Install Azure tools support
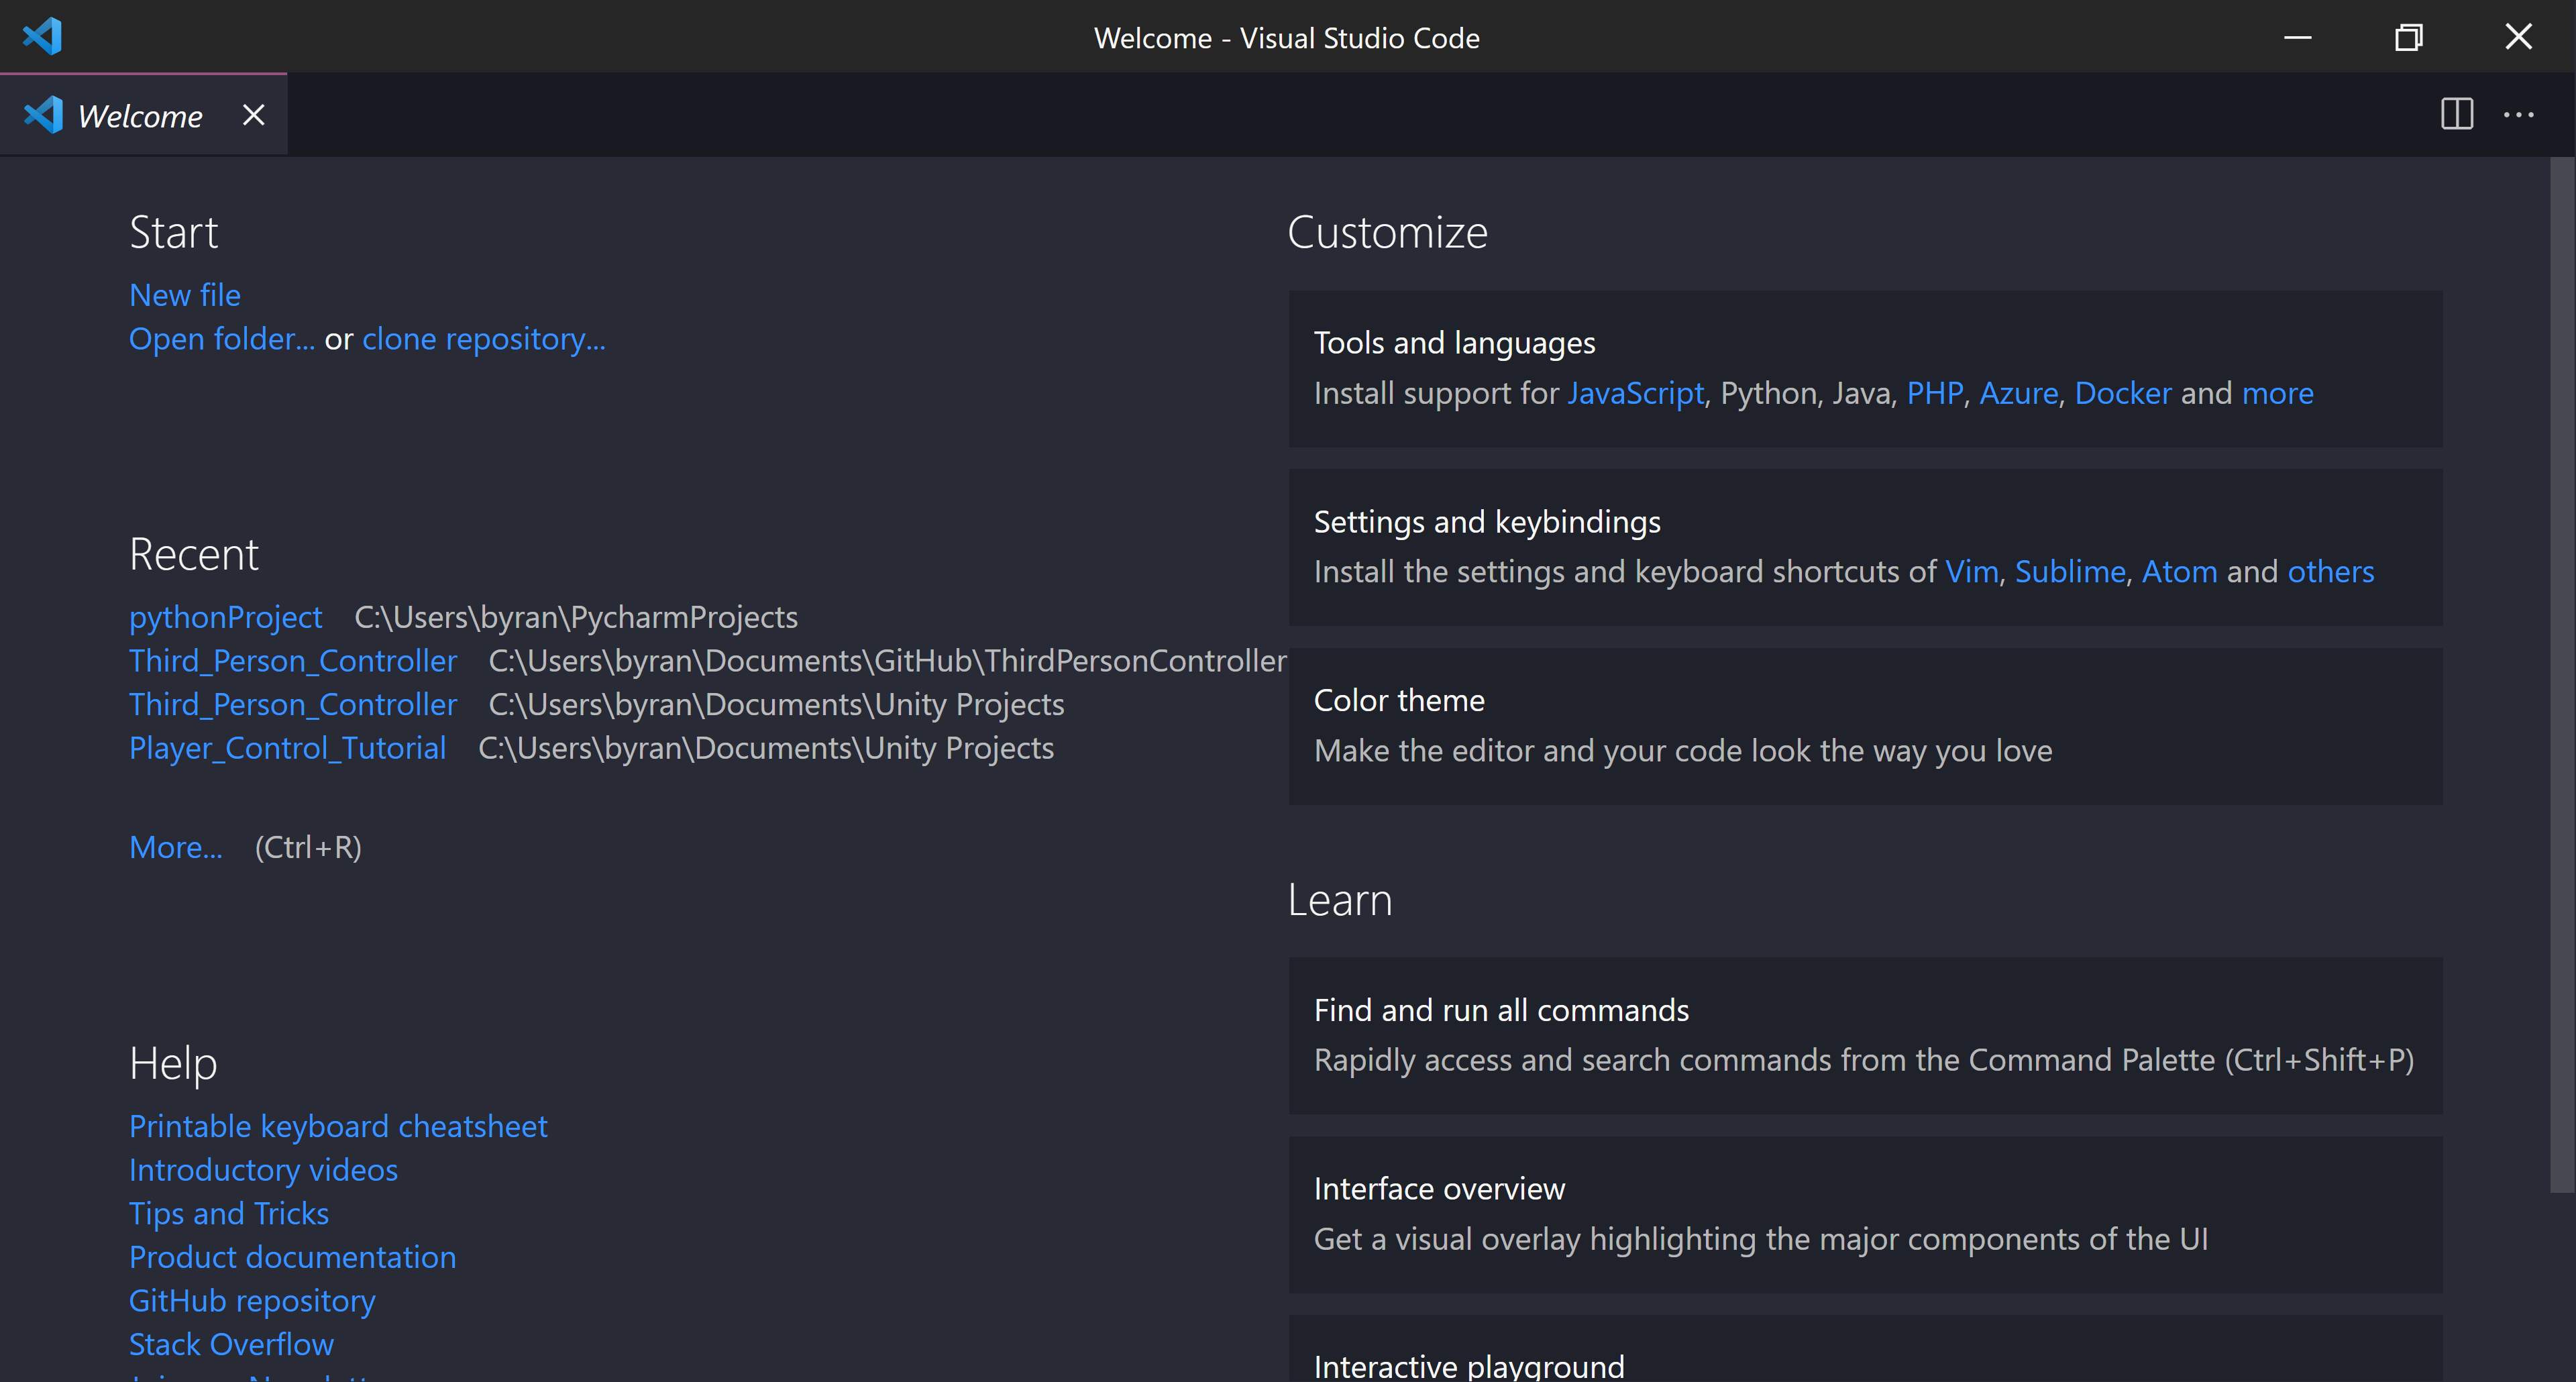 pyautogui.click(x=2019, y=393)
